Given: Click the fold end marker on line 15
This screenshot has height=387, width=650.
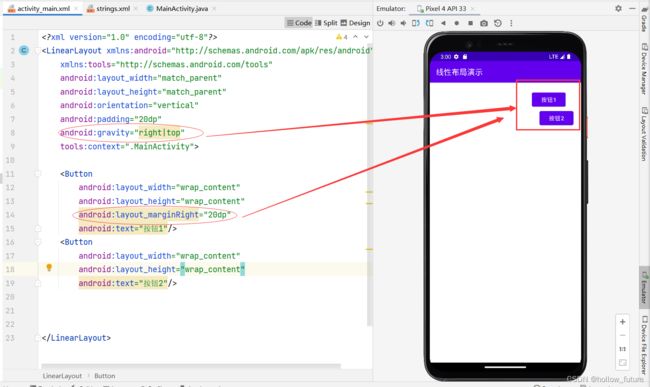Looking at the screenshot, I should [38, 228].
